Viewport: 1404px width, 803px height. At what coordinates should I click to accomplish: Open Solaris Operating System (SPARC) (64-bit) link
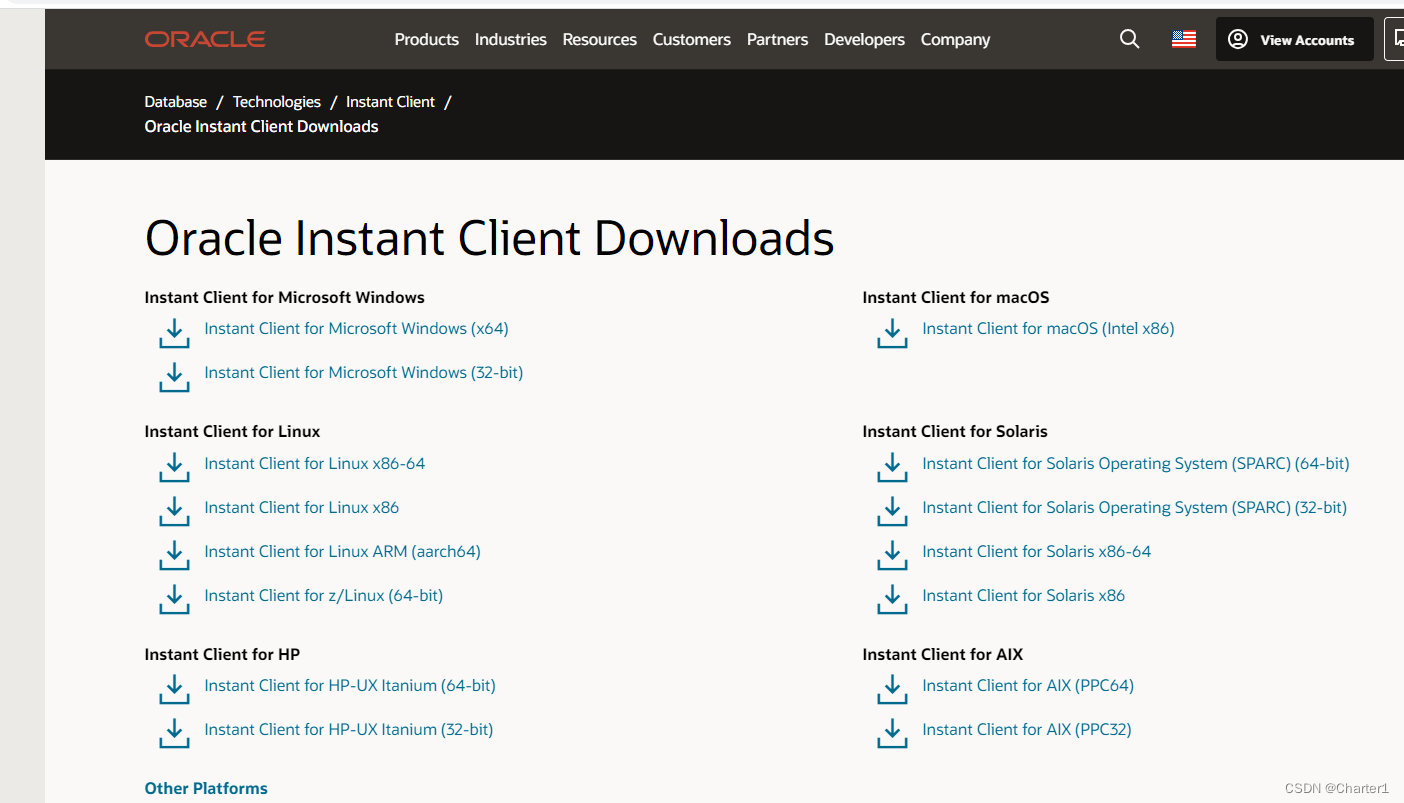pos(1136,463)
